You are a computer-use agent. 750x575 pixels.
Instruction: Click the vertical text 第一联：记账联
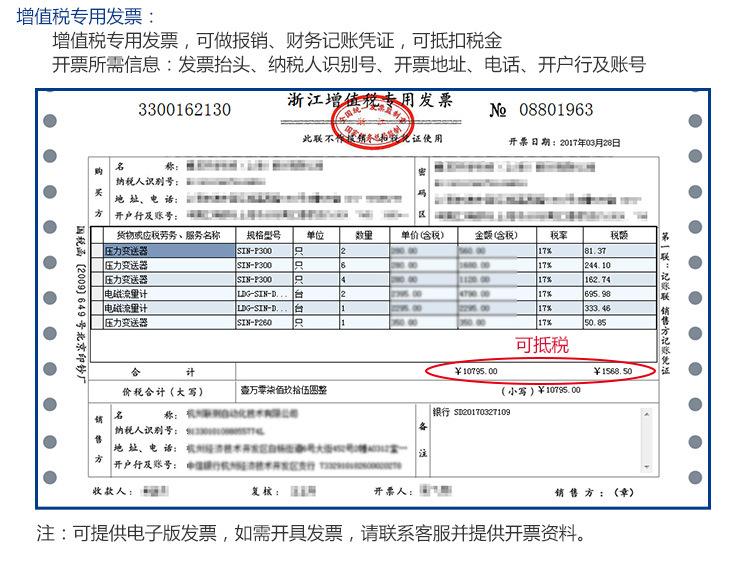click(x=665, y=266)
